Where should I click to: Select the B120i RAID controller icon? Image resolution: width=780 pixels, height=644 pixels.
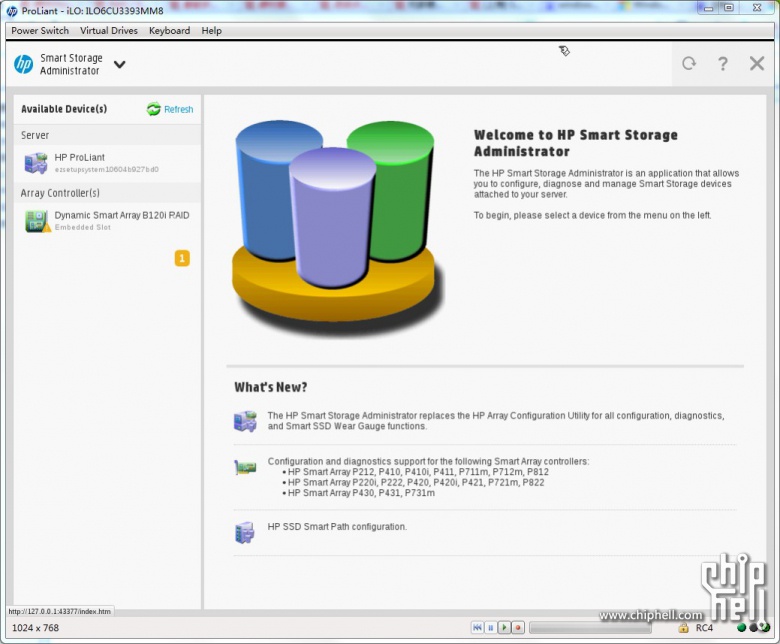pos(38,221)
